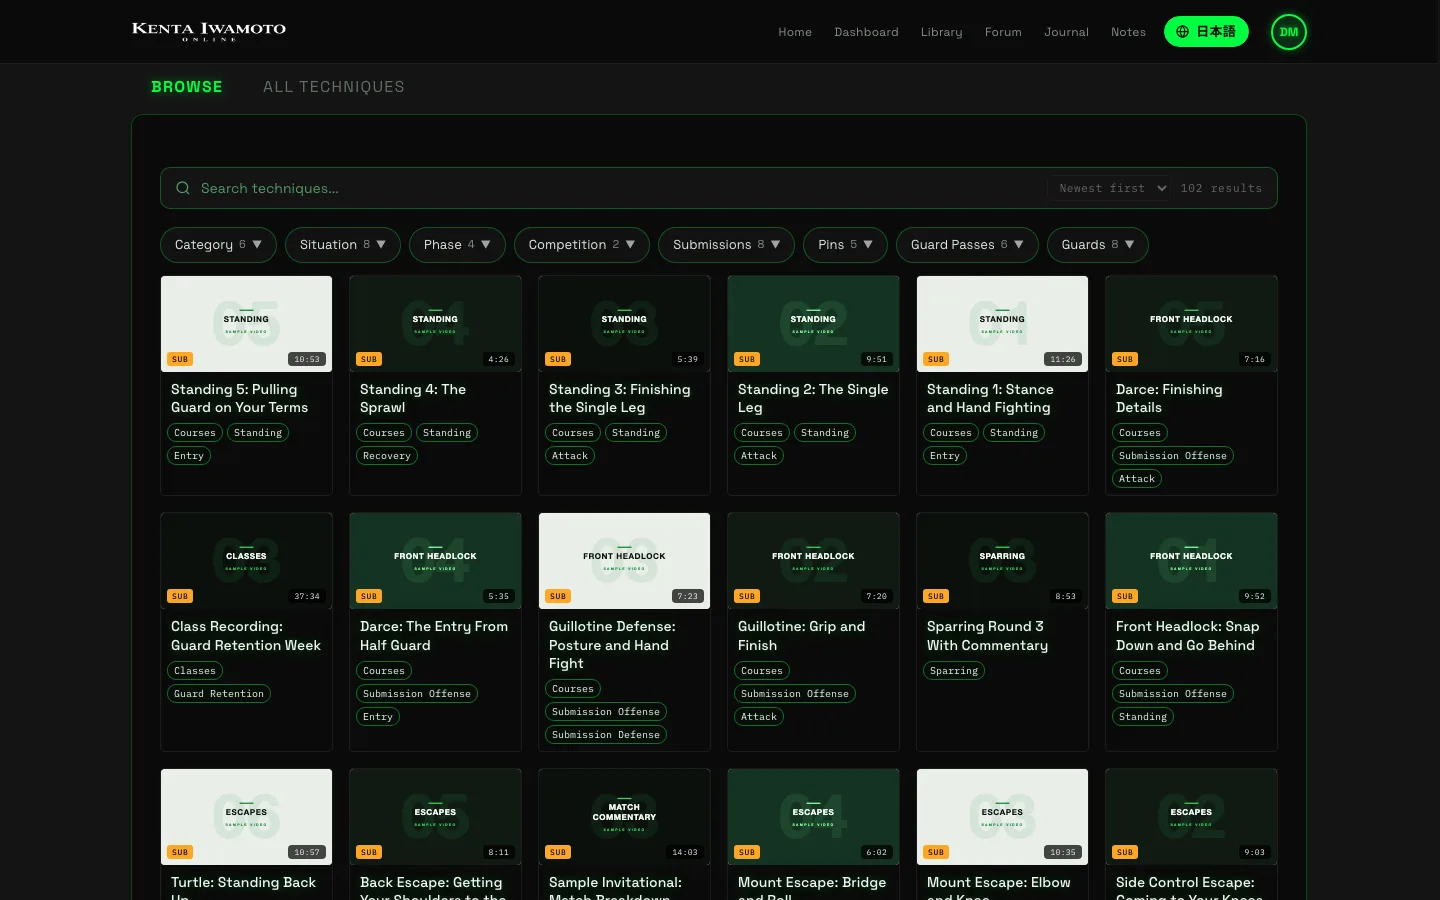
Task: Click Classes tag on Class Recording card
Action: pos(195,671)
